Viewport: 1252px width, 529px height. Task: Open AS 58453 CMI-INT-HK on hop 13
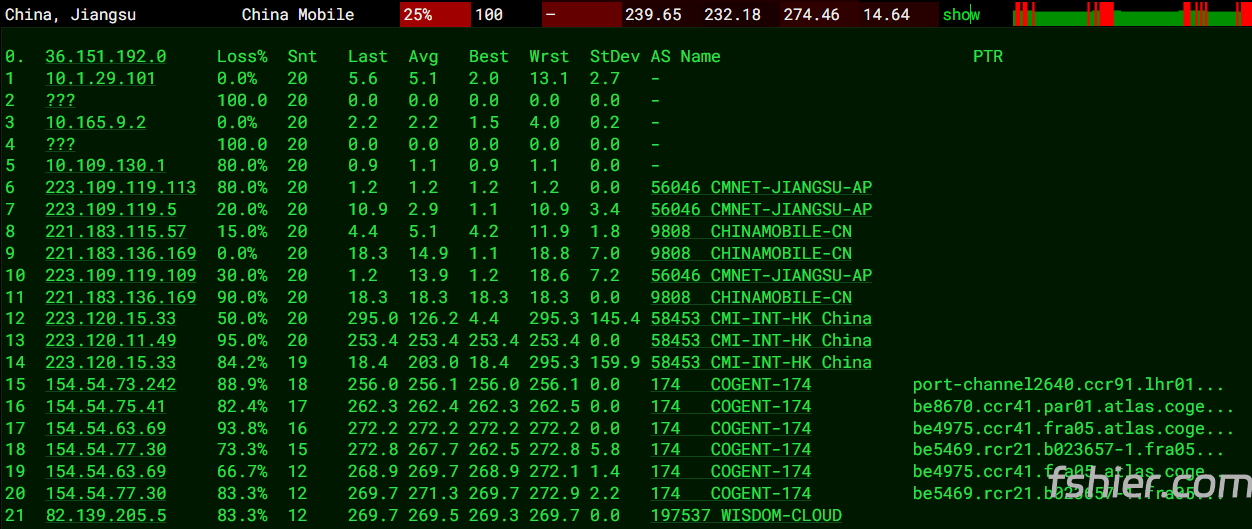(760, 341)
